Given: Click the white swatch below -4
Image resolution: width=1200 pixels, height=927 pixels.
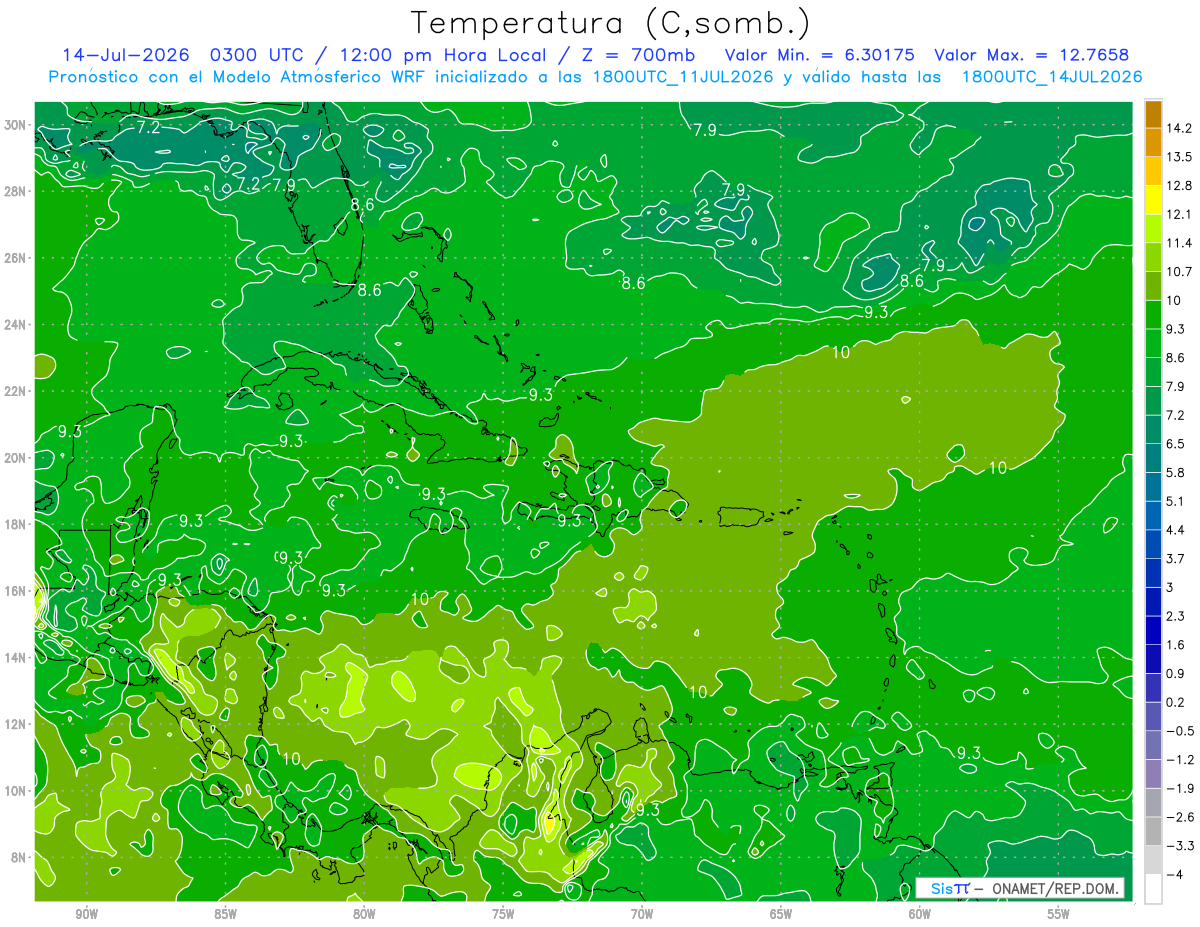Looking at the screenshot, I should click(1153, 888).
